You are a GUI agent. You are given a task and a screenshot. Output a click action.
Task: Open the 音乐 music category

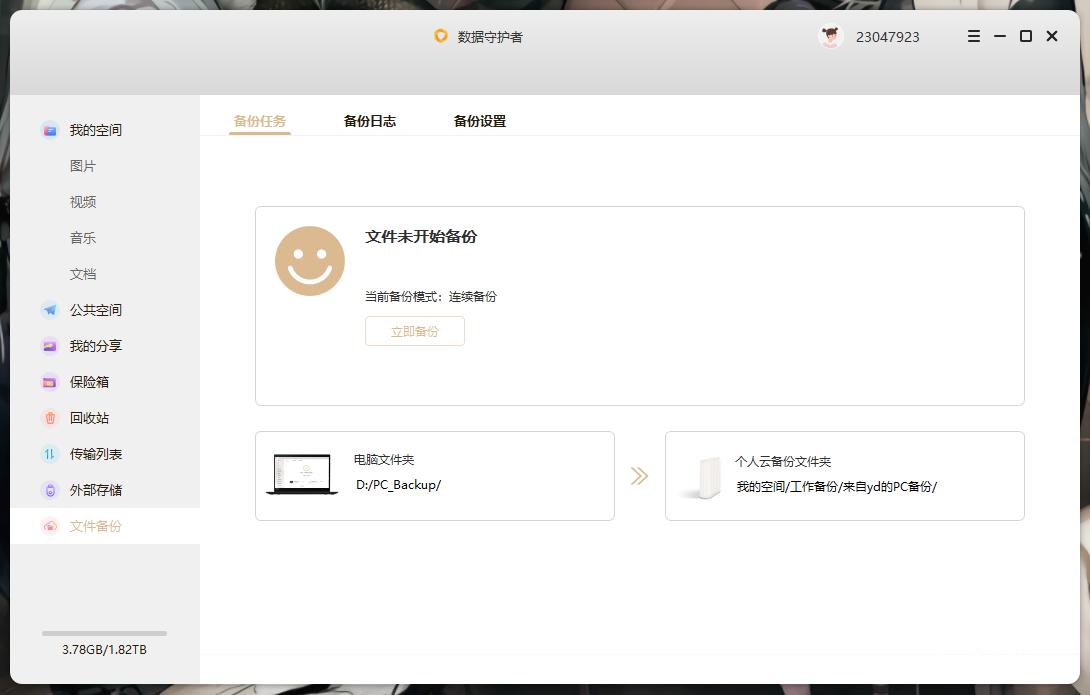click(83, 238)
